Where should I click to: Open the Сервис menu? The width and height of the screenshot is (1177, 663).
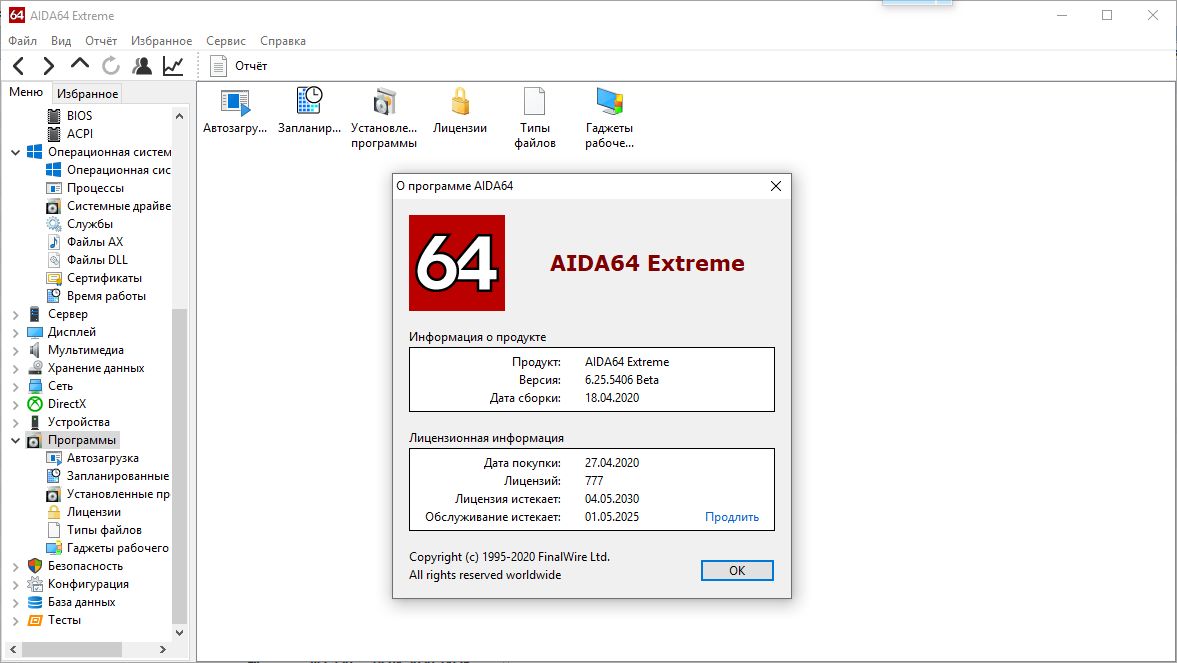tap(226, 41)
